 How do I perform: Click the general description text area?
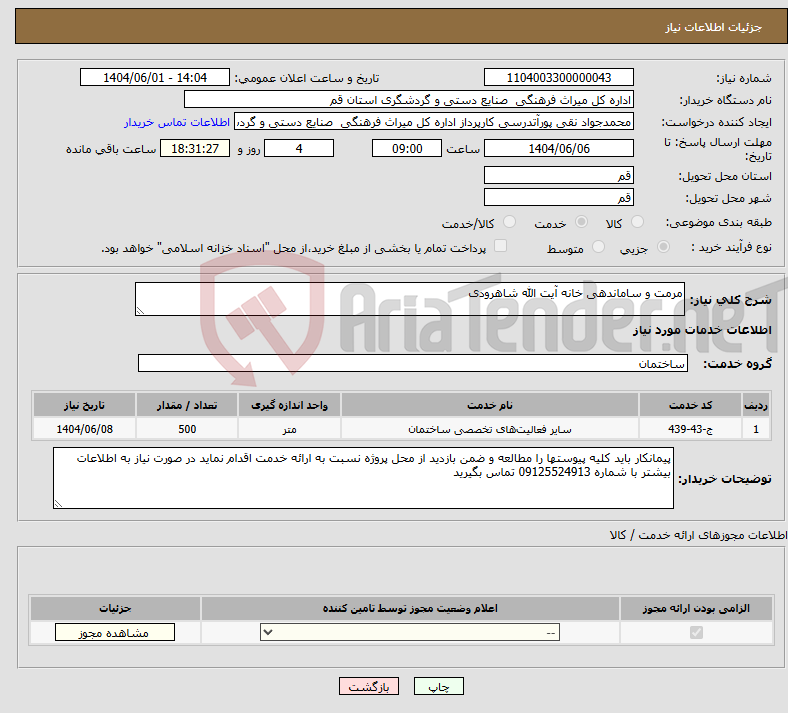[x=410, y=299]
